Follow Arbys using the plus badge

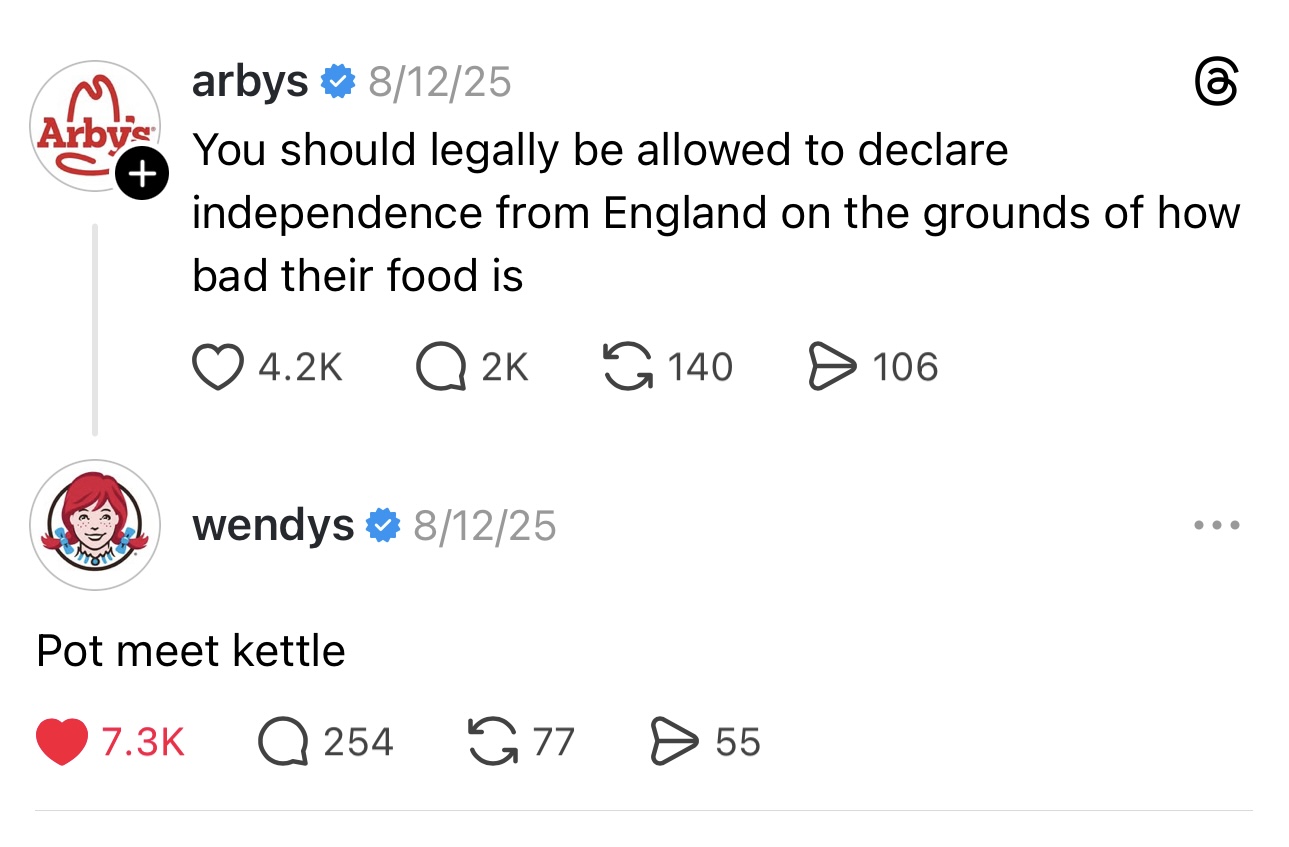point(143,176)
